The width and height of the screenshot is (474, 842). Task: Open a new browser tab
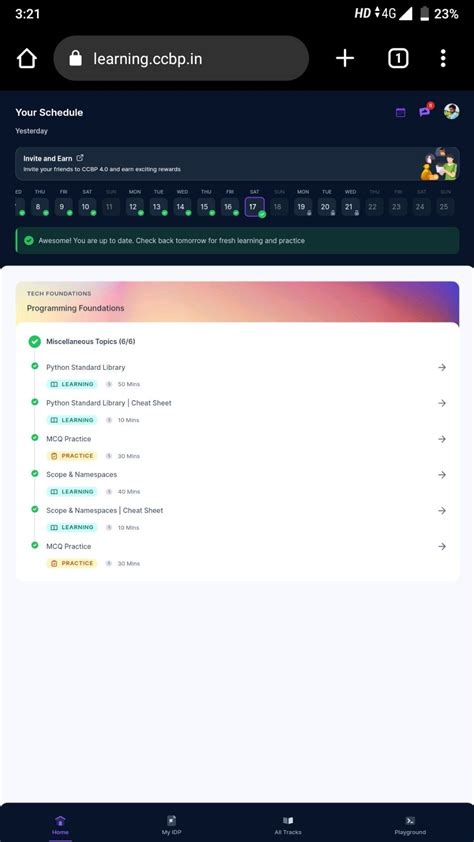pos(345,58)
